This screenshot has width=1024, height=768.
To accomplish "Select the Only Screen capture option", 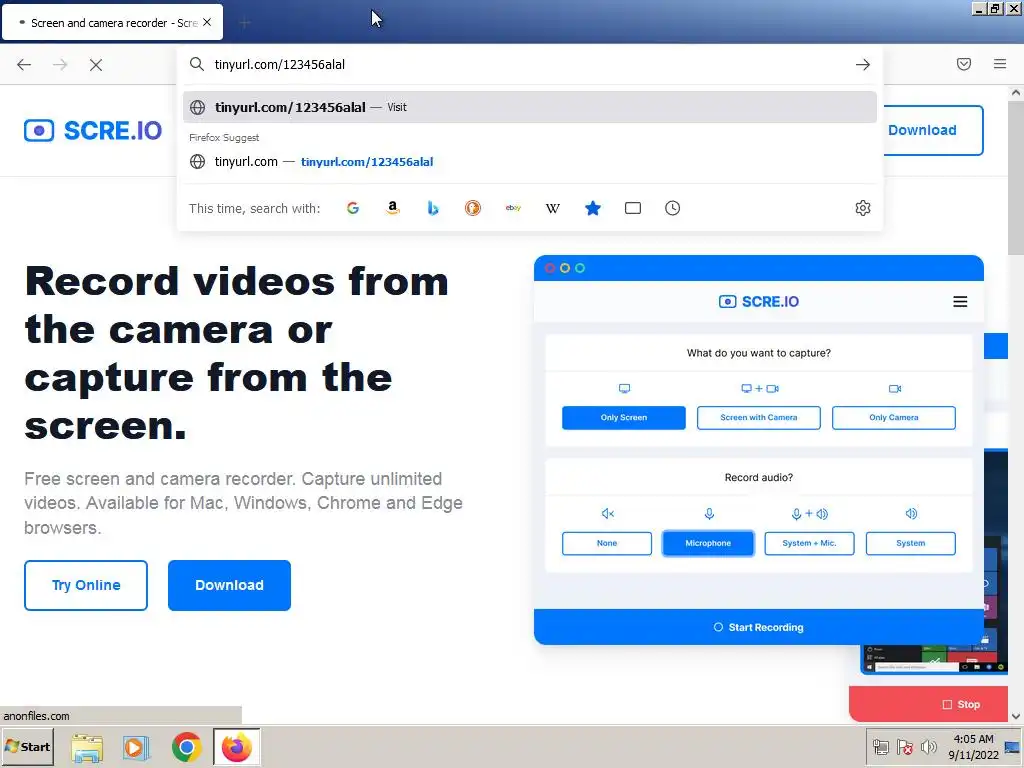I will pyautogui.click(x=624, y=418).
